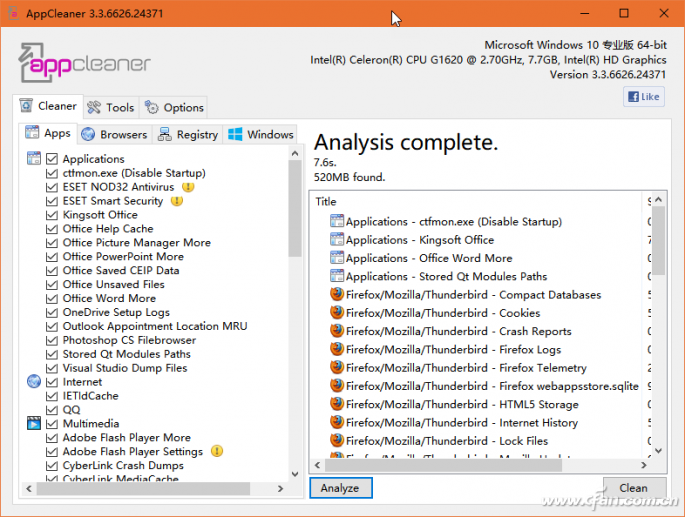Uncheck OneDrive Setup Logs checkbox
This screenshot has height=517, width=685.
pyautogui.click(x=52, y=312)
